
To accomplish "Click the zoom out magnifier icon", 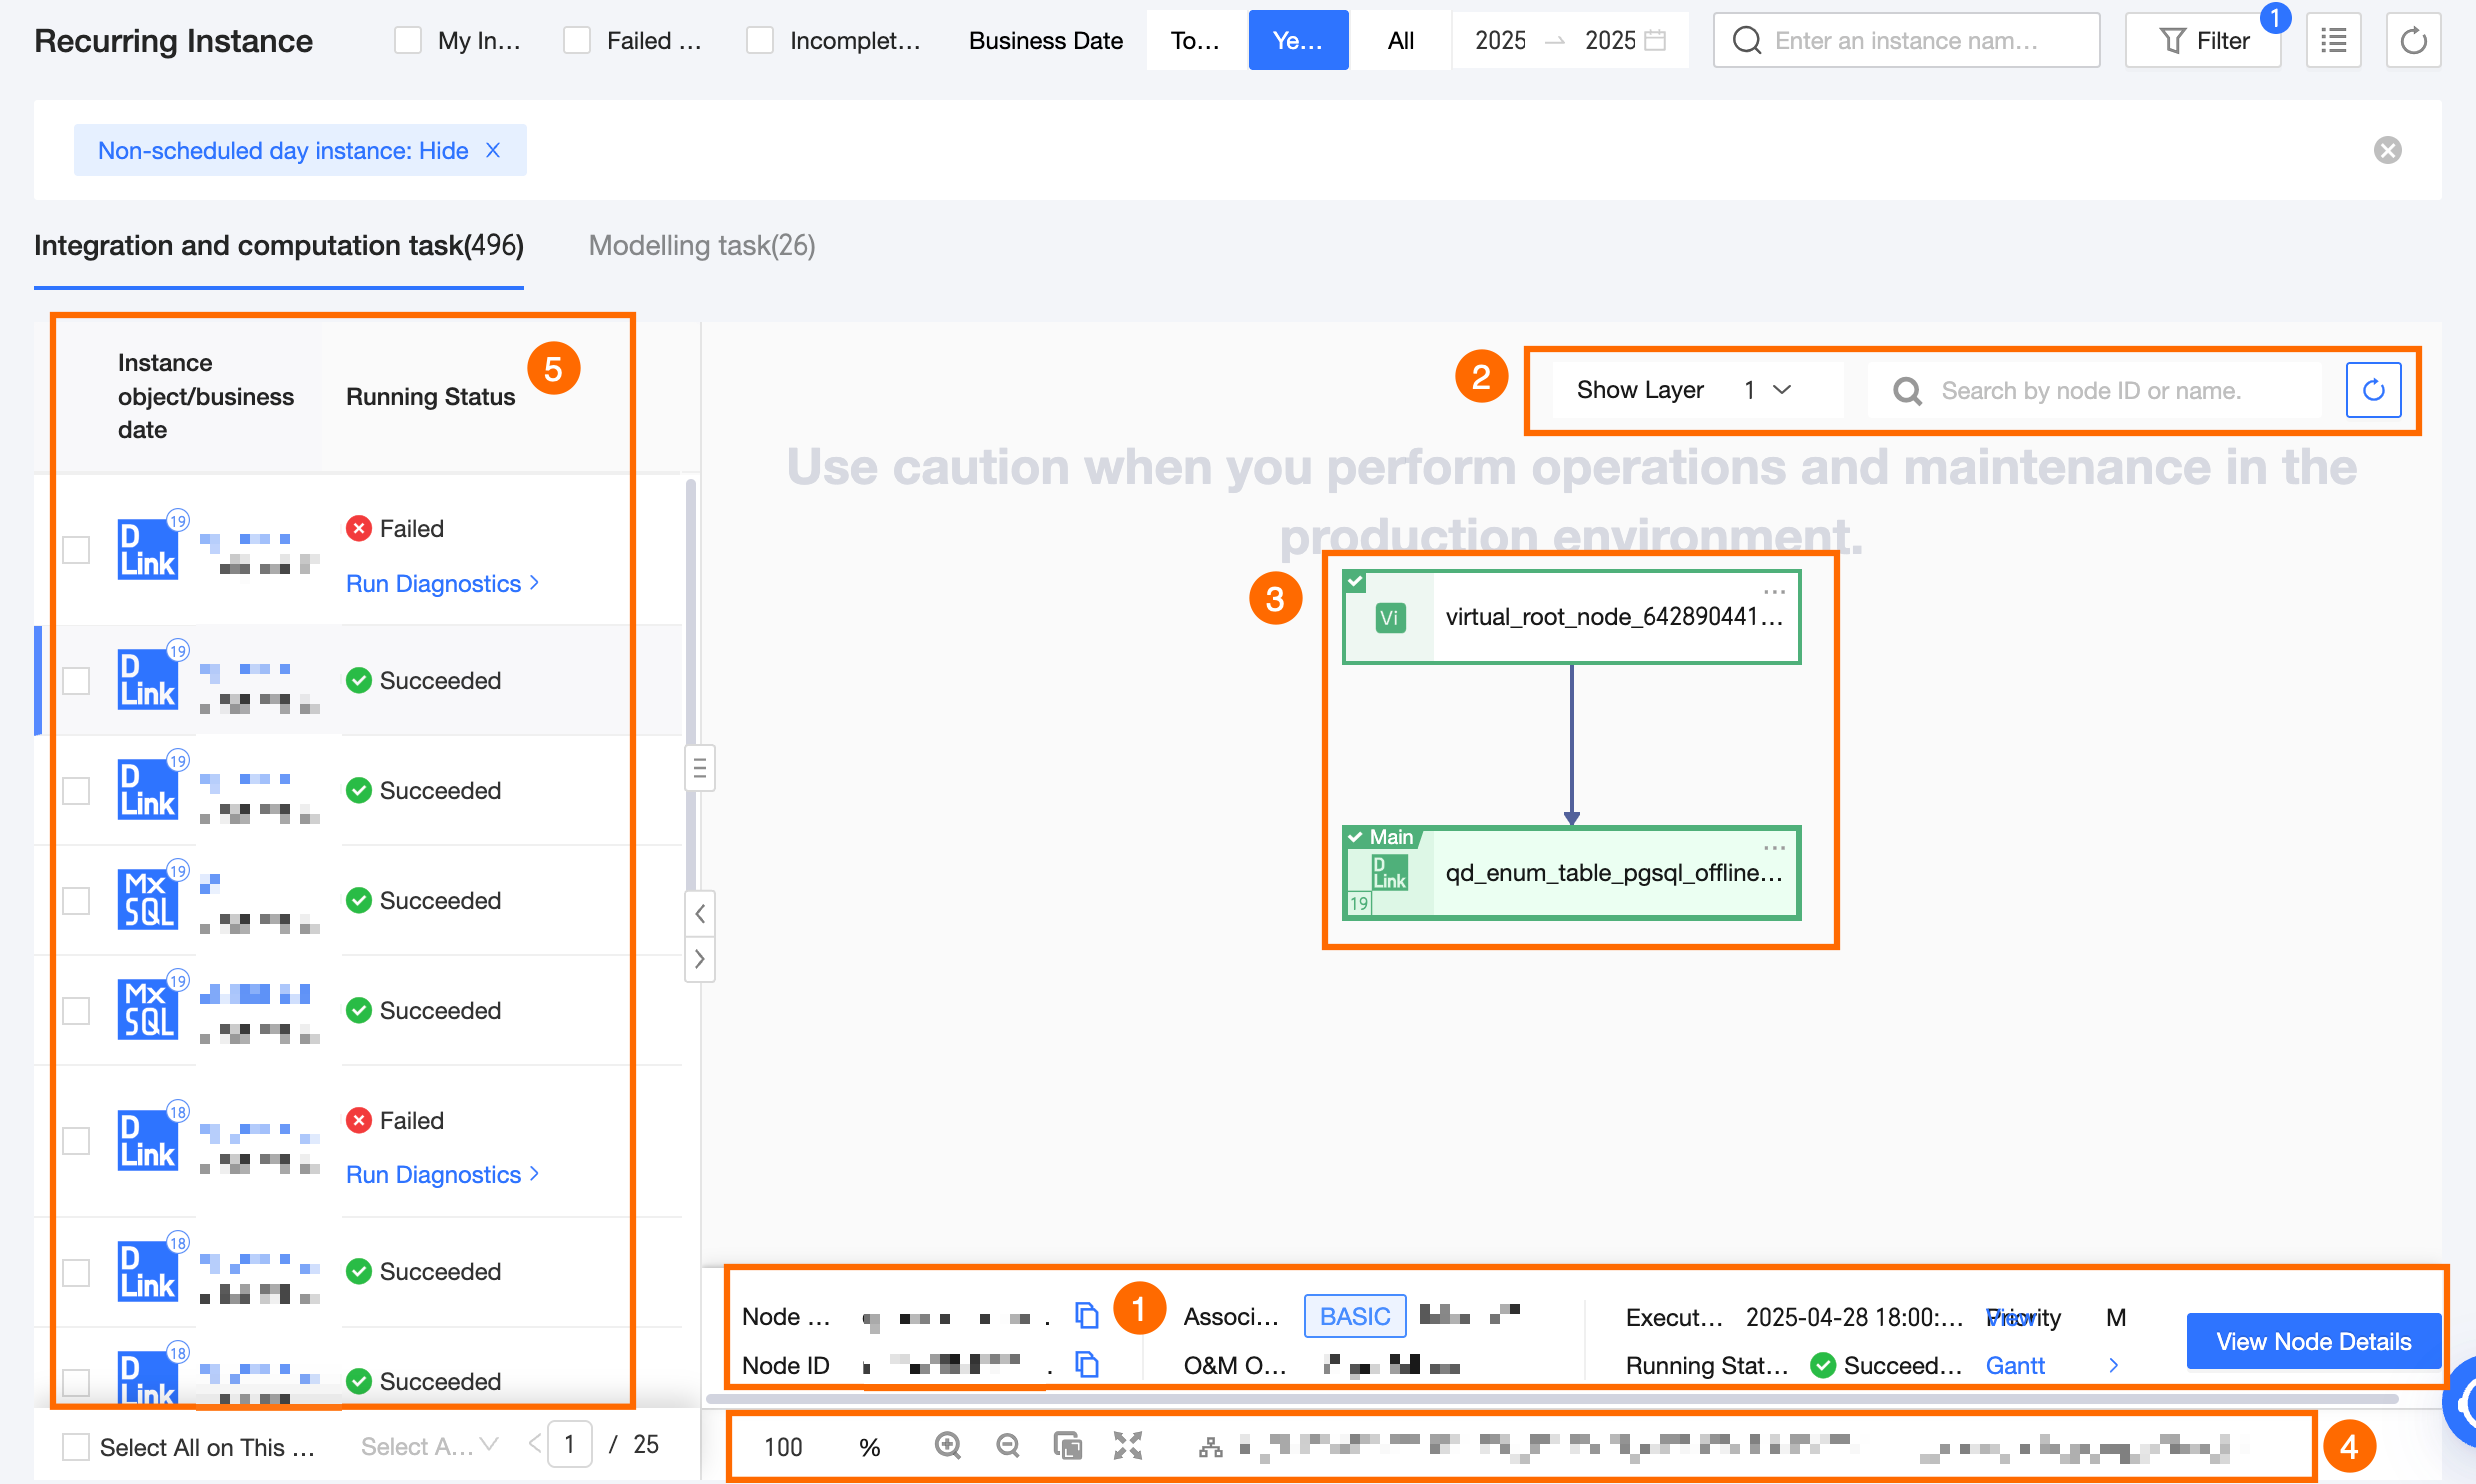I will click(x=1008, y=1445).
